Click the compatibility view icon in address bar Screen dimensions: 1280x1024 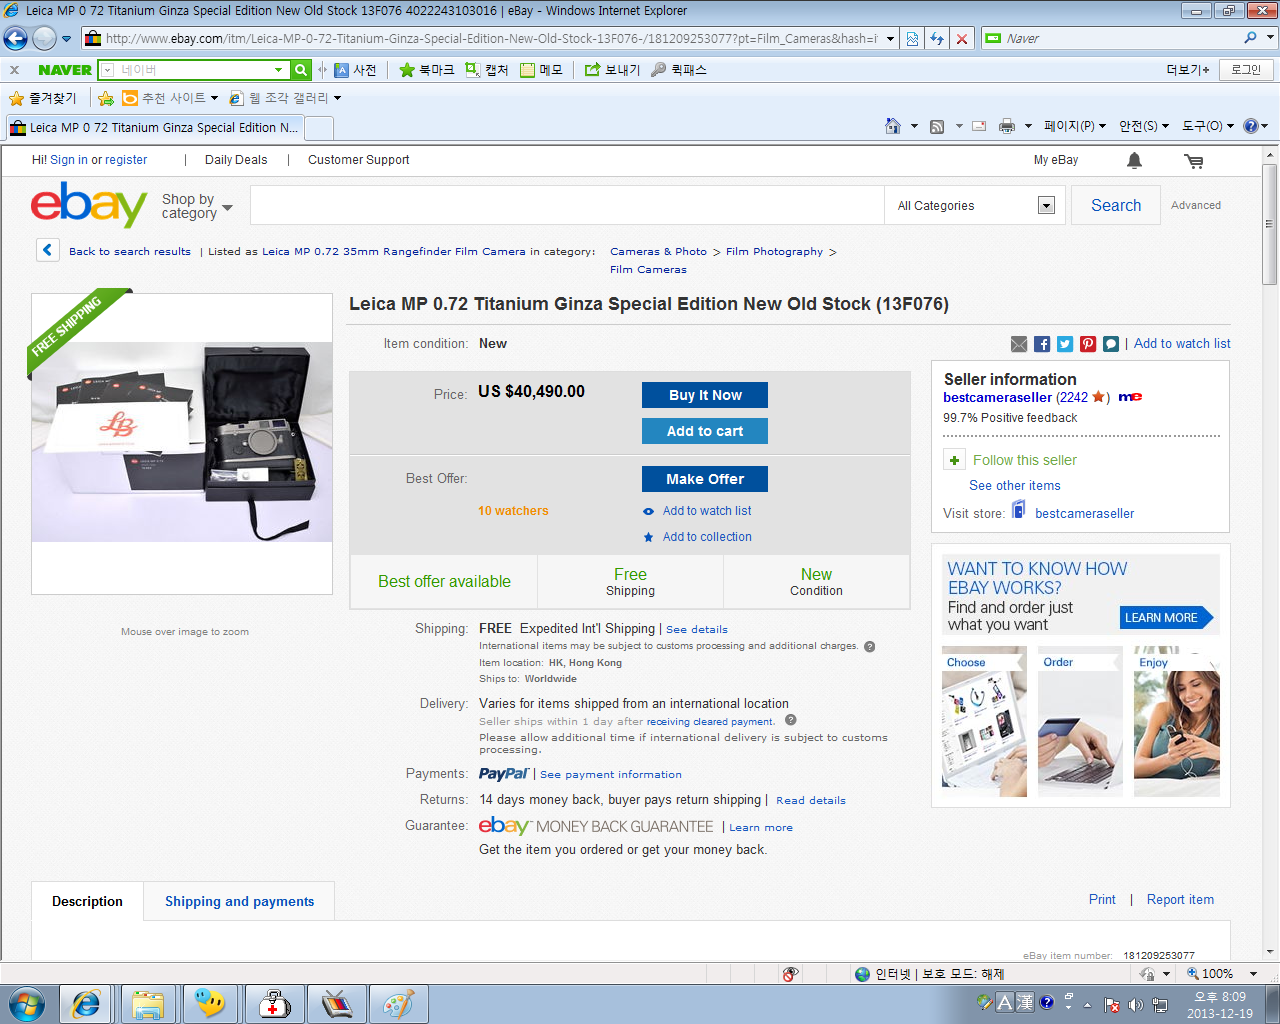(x=912, y=39)
